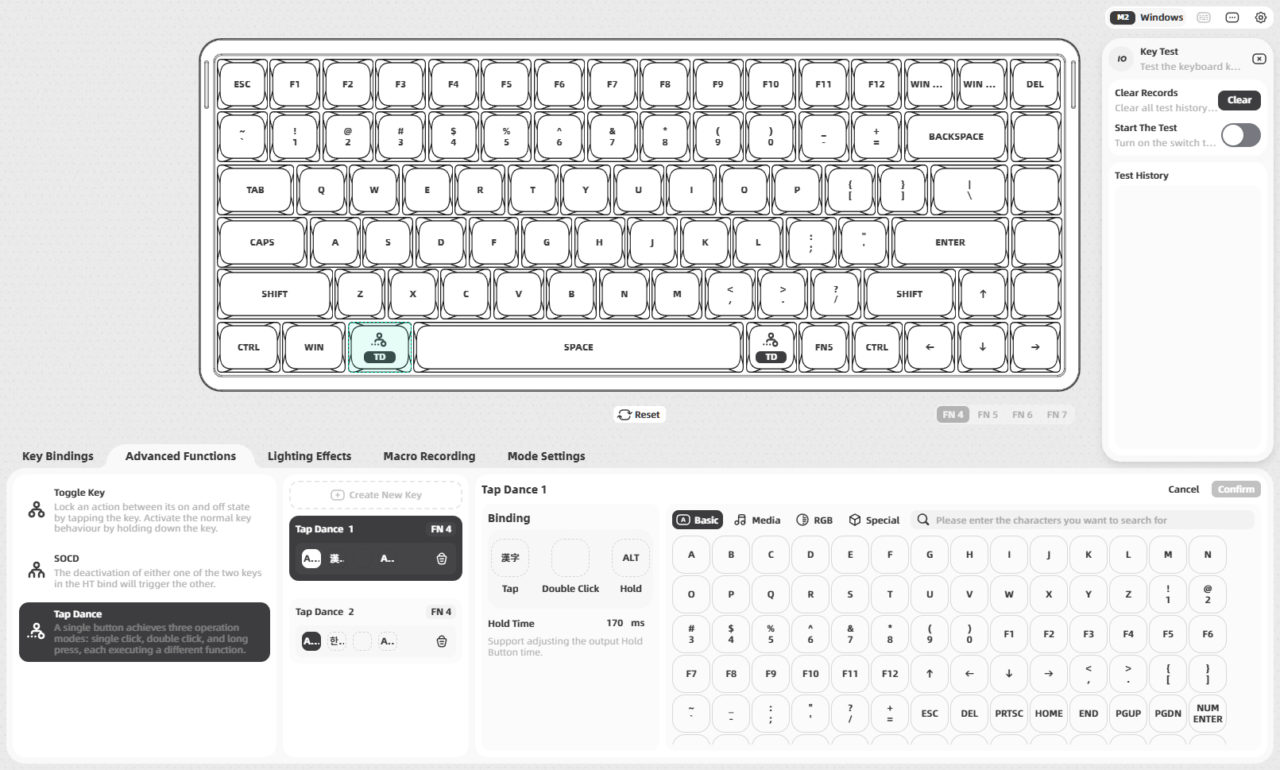Select the TD key right of Space
Screen dimensions: 1280x770
(x=771, y=347)
